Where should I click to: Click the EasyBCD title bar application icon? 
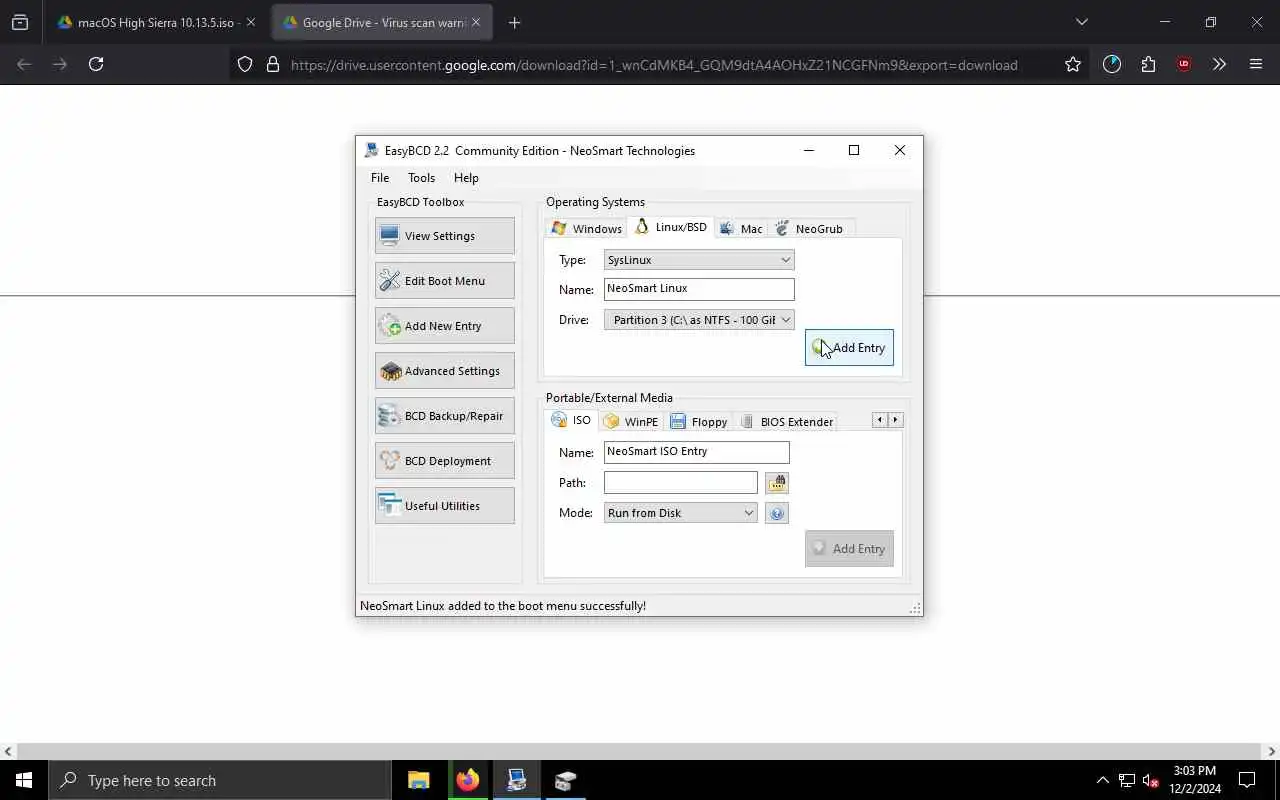tap(372, 151)
